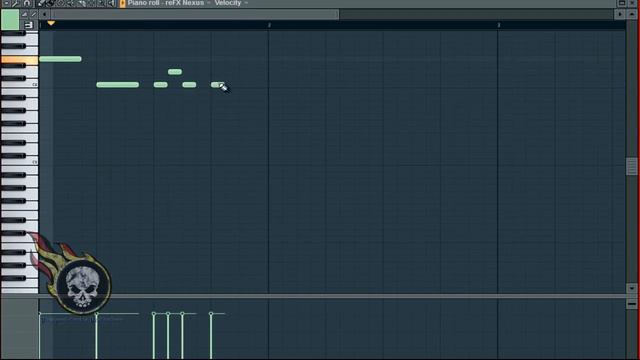Click the window maximize button at top right
Screen dimensions: 640x360
622,3
